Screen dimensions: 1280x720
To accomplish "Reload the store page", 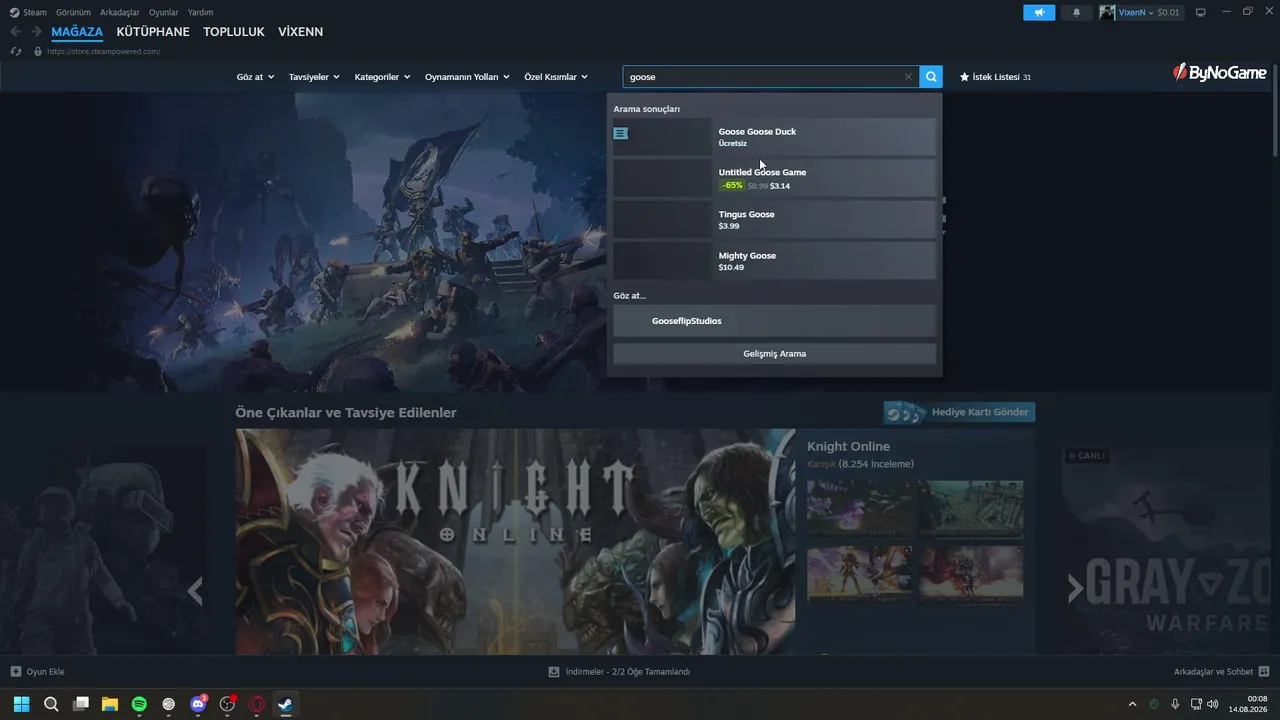I will coord(16,51).
